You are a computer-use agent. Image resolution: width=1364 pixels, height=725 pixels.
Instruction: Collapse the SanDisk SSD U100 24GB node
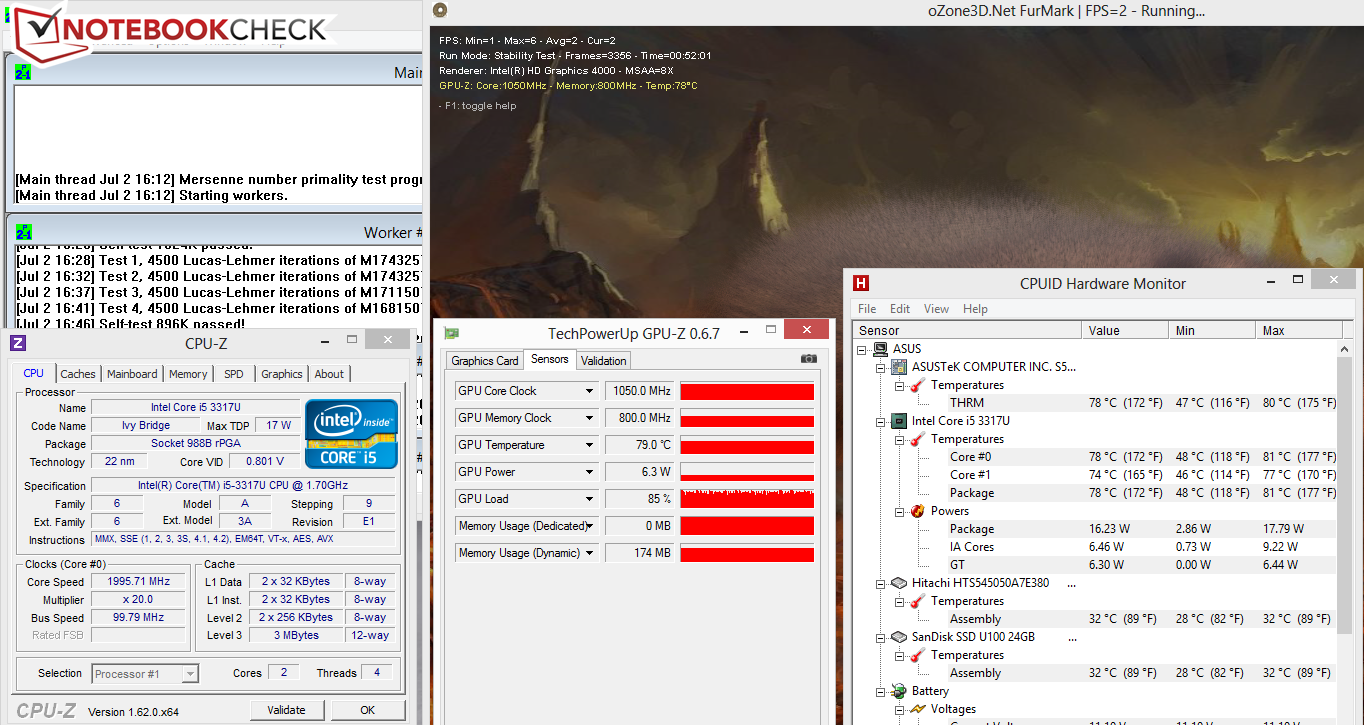[x=881, y=637]
